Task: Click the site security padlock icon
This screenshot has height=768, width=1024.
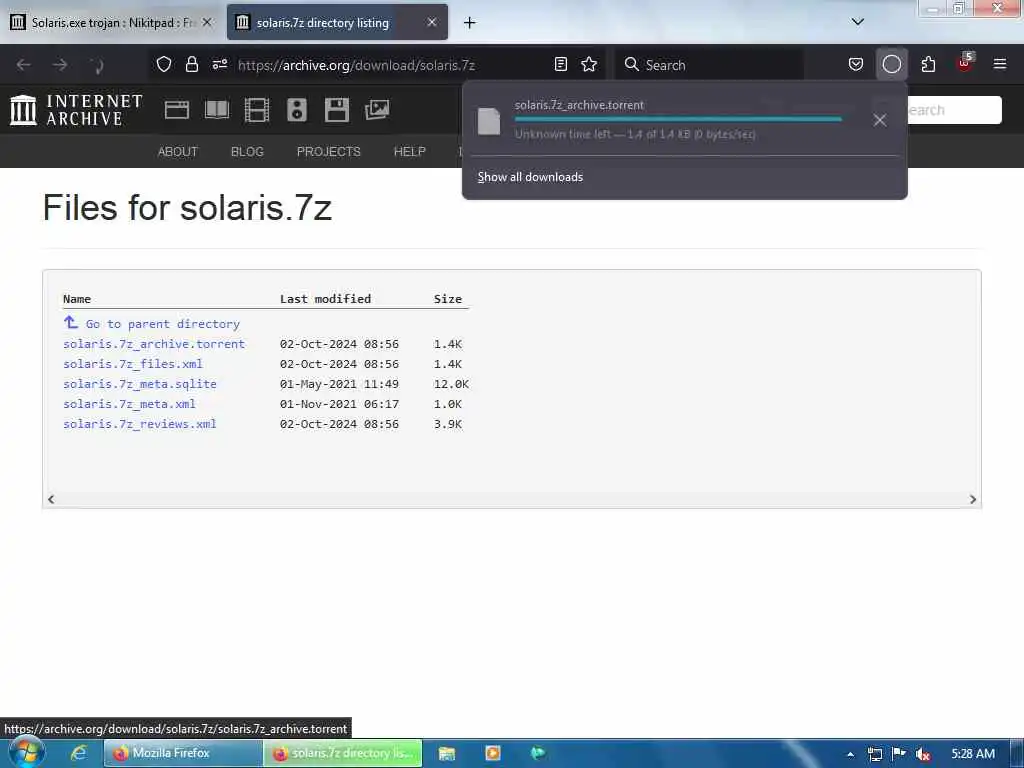Action: [191, 64]
